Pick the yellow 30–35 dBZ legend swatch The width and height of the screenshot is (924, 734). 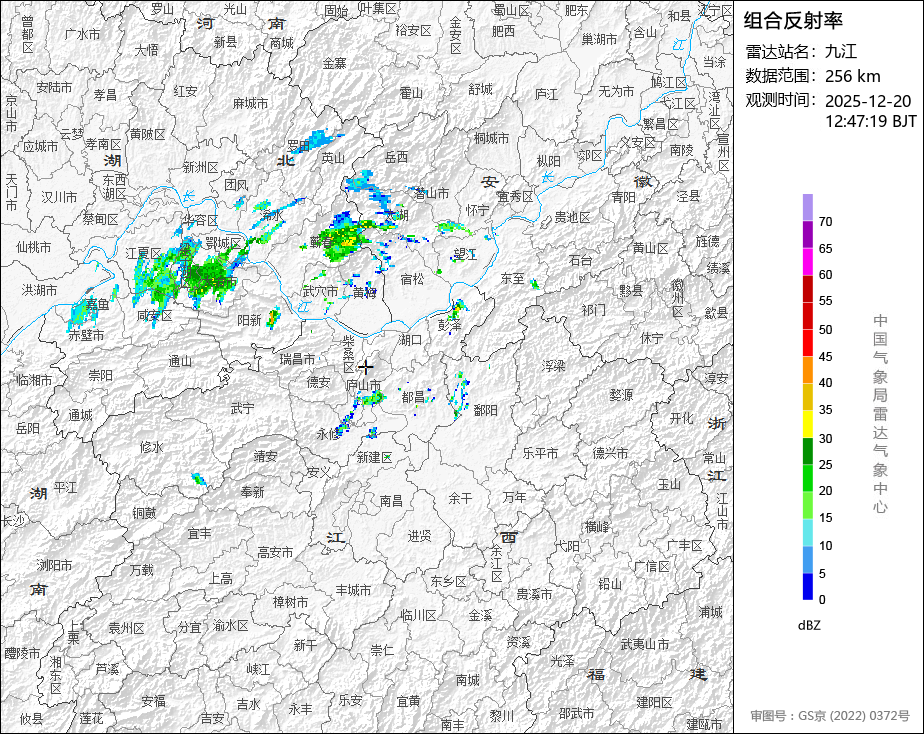[x=808, y=424]
